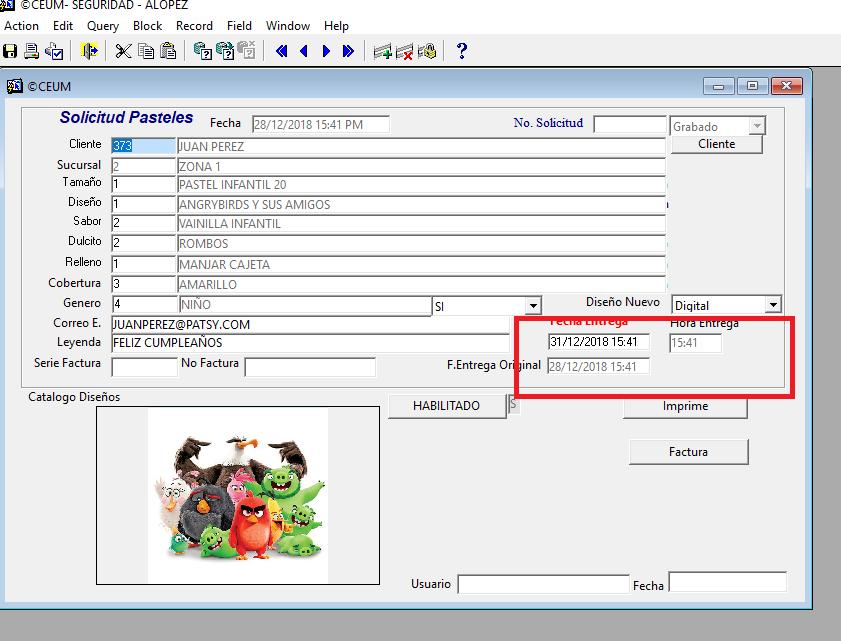Click the Cliente code field 373
Screen dimensions: 841x641
pos(143,145)
